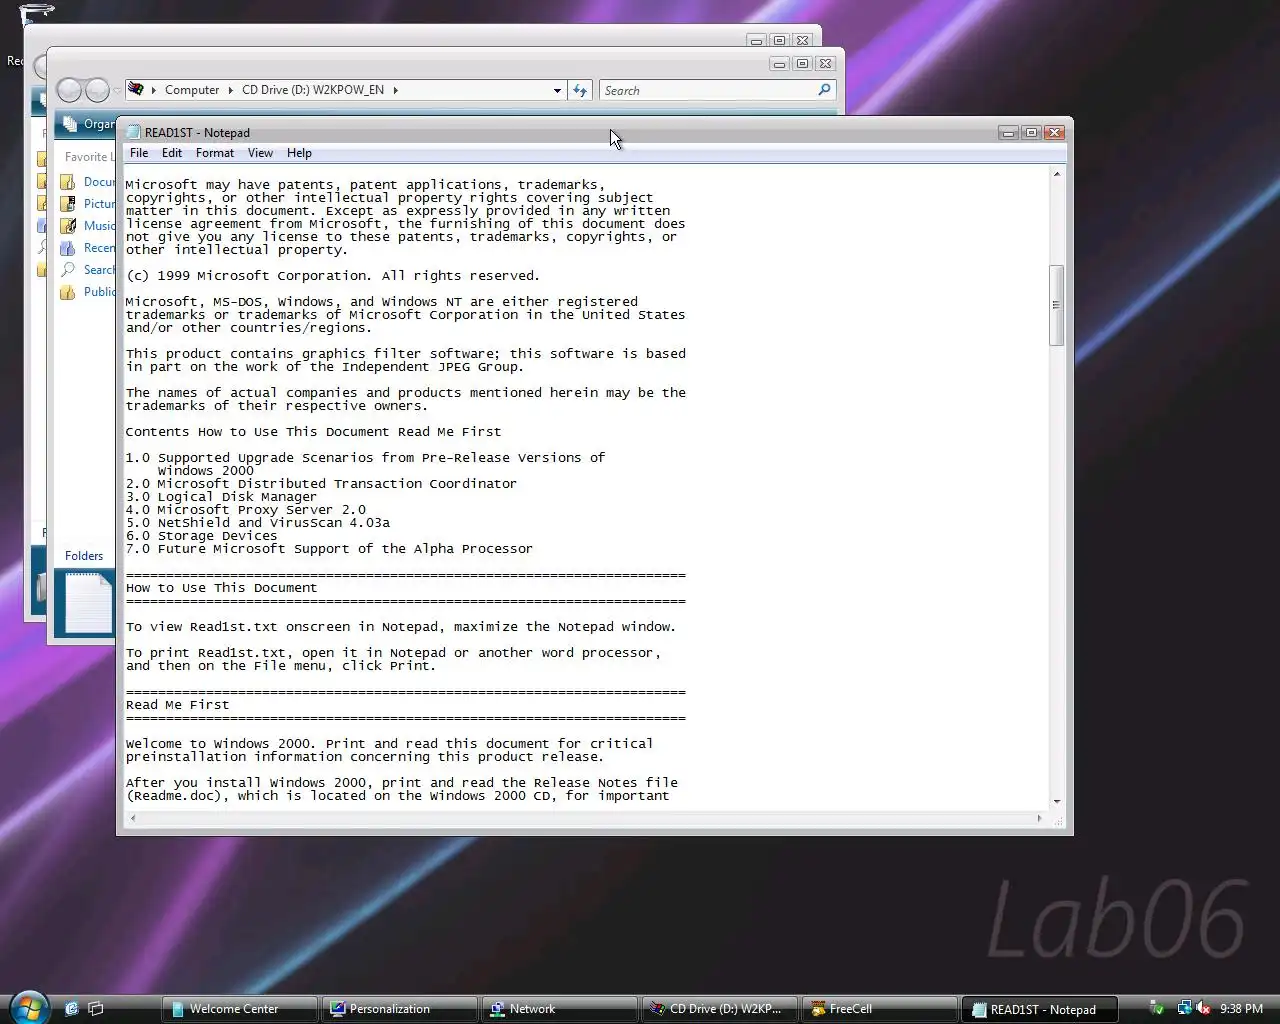Click Computer in the Explorer breadcrumb
Screen dimensions: 1280x1024
pyautogui.click(x=192, y=90)
